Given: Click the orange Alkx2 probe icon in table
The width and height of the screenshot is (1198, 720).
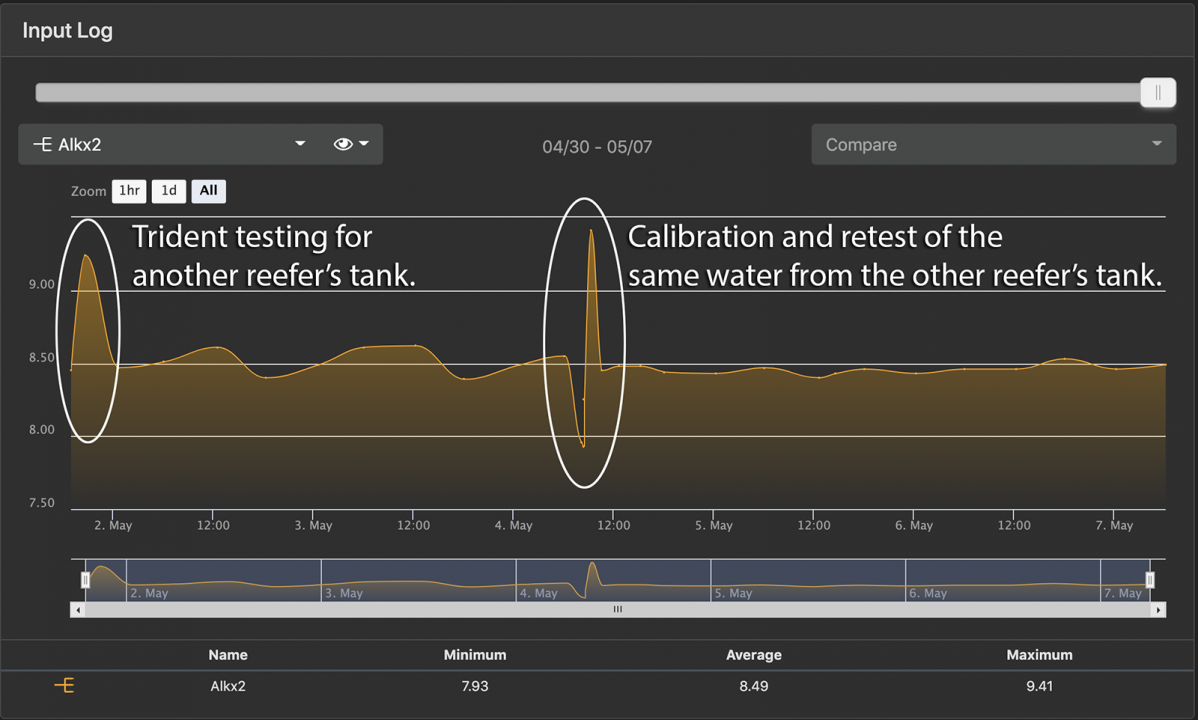Looking at the screenshot, I should [x=64, y=686].
